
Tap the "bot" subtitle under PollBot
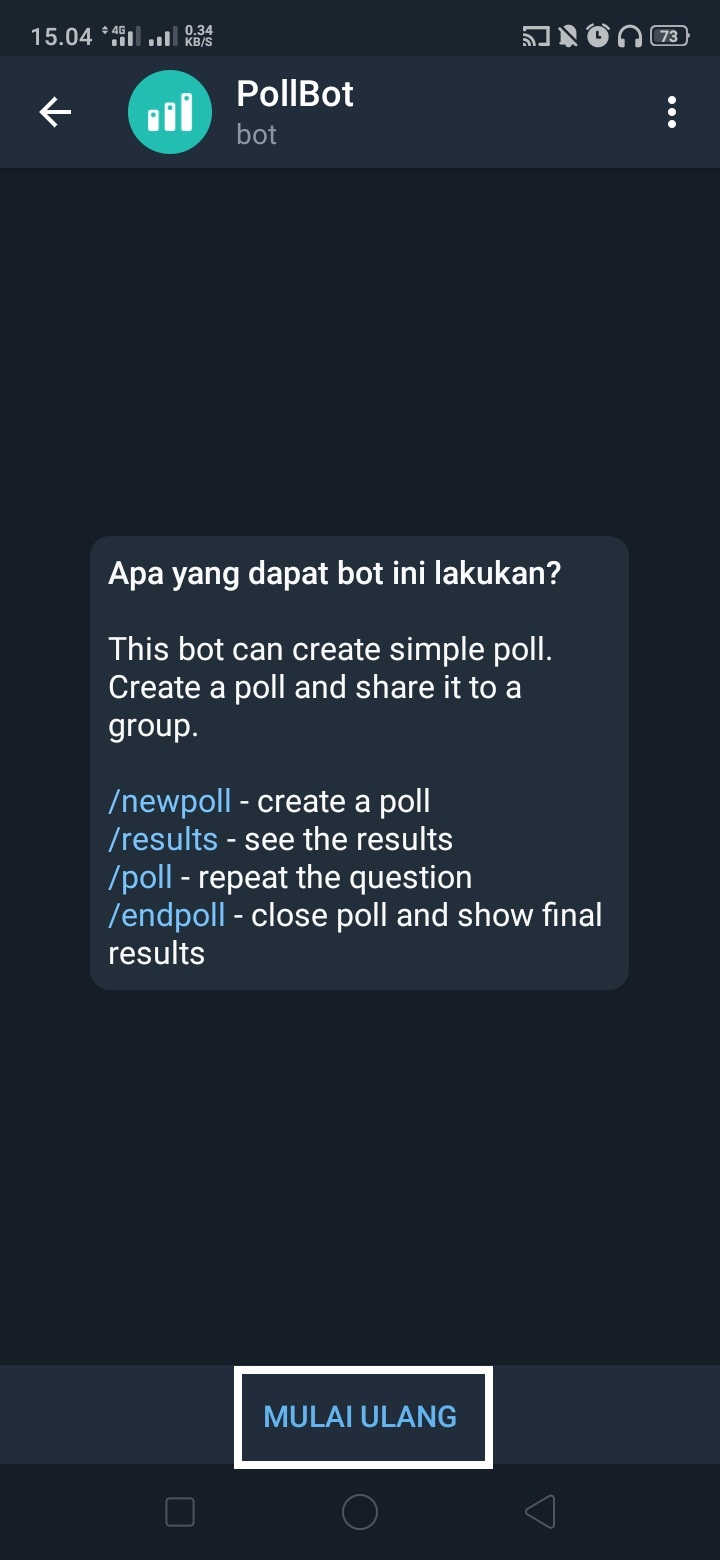256,135
